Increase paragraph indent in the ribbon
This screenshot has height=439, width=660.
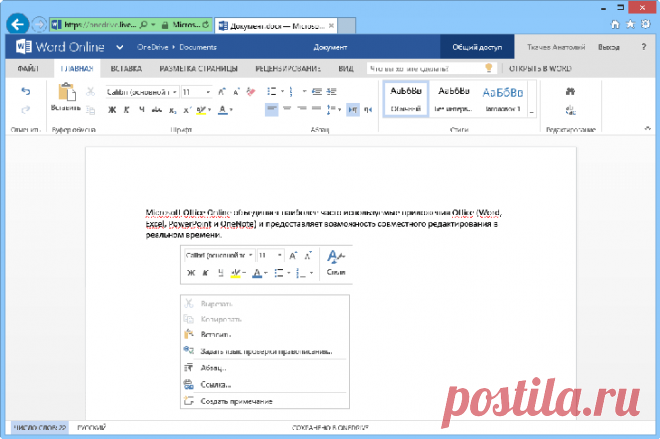pyautogui.click(x=332, y=91)
